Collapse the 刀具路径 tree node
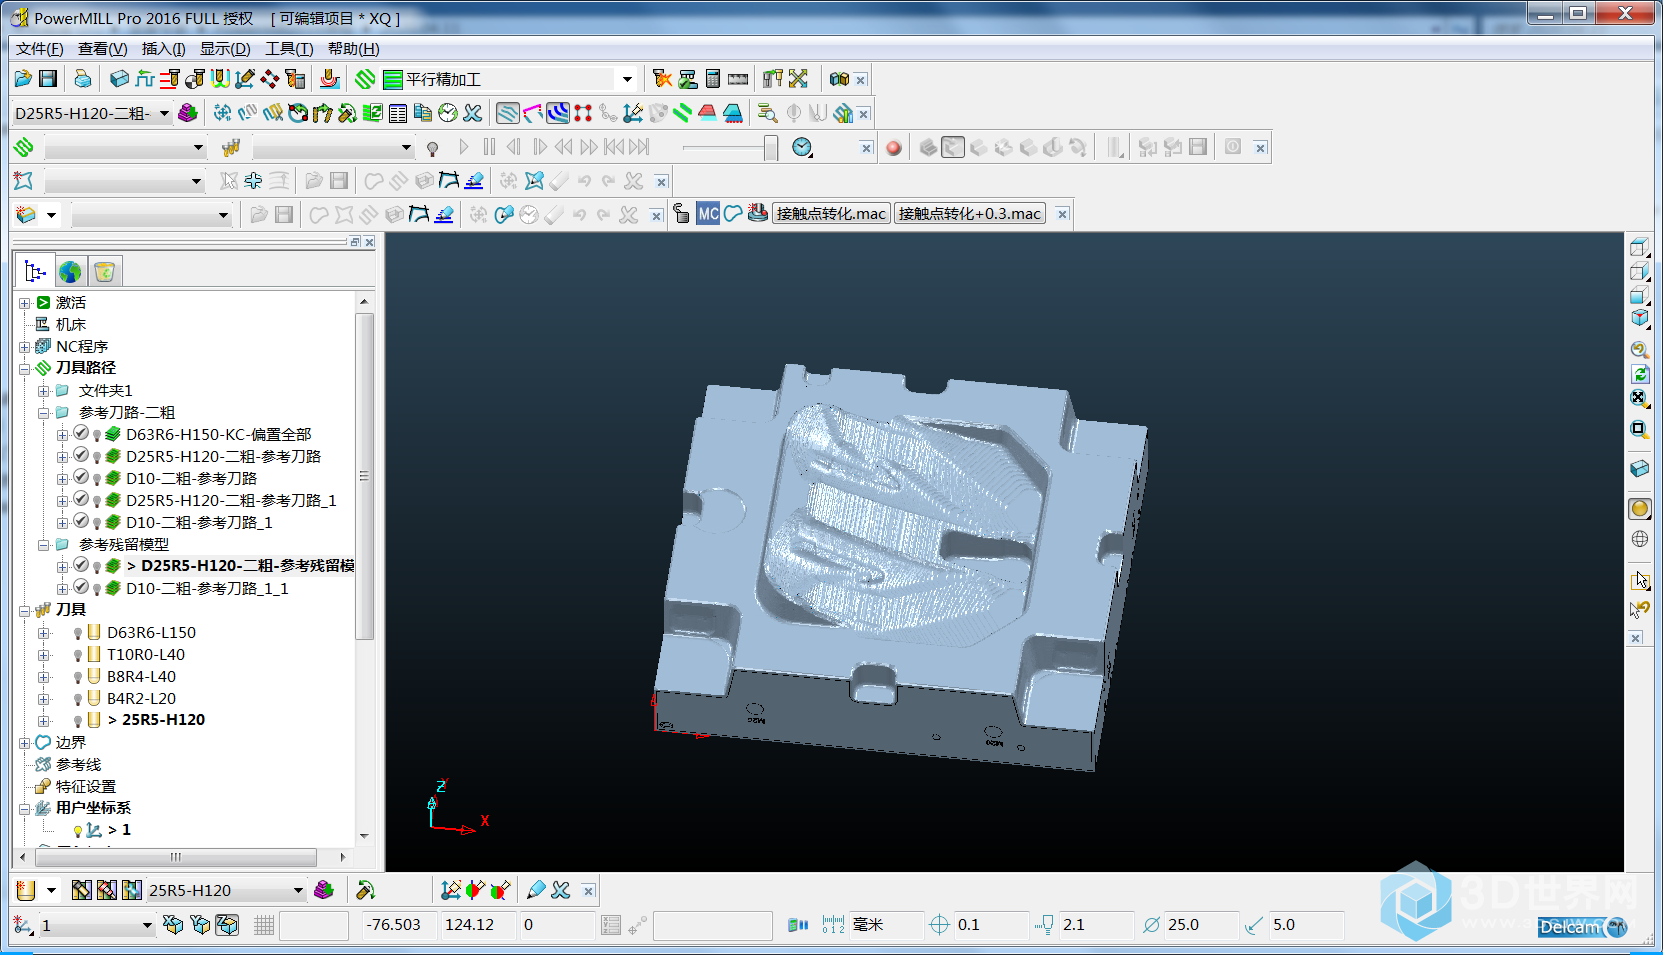This screenshot has width=1663, height=955. (x=25, y=369)
